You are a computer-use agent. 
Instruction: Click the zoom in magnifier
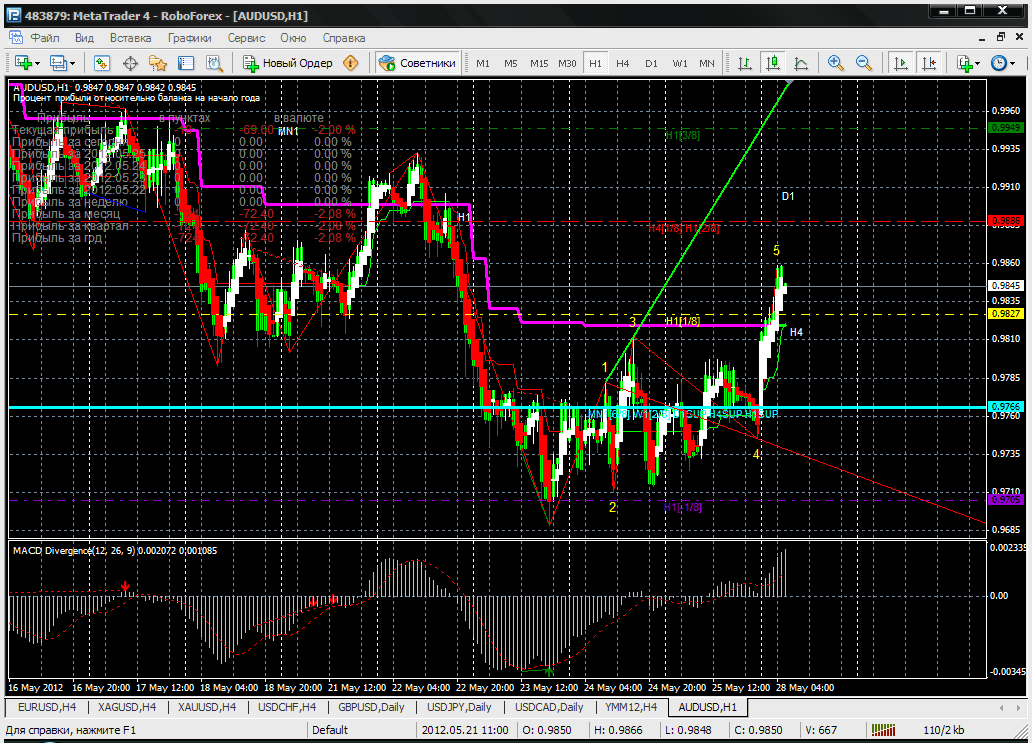click(836, 63)
